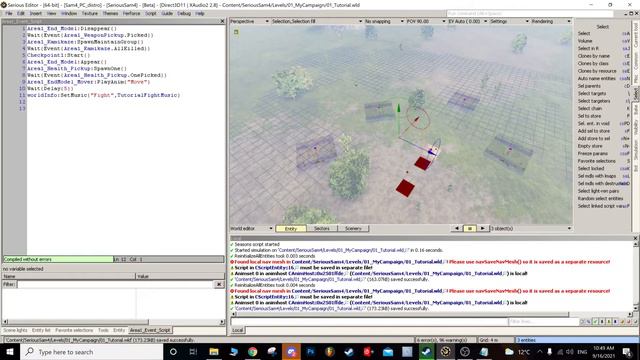This screenshot has height=360, width=640.
Task: Open the Script menu
Action: (x=151, y=13)
